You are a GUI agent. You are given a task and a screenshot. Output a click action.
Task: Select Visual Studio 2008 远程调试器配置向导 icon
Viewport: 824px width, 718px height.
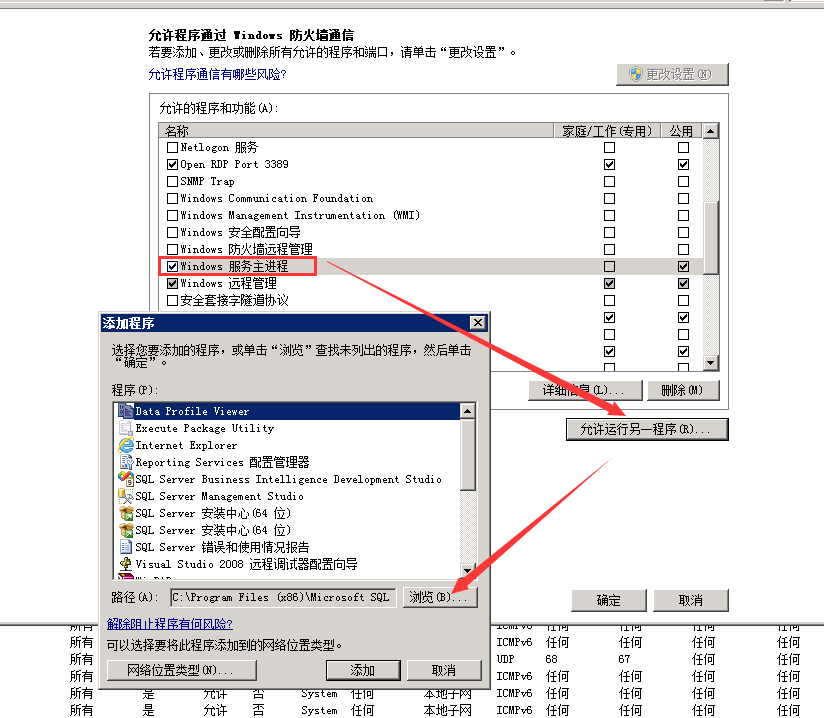click(126, 564)
